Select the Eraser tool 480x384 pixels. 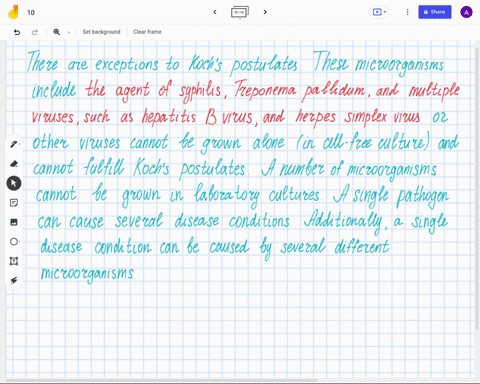coord(14,164)
